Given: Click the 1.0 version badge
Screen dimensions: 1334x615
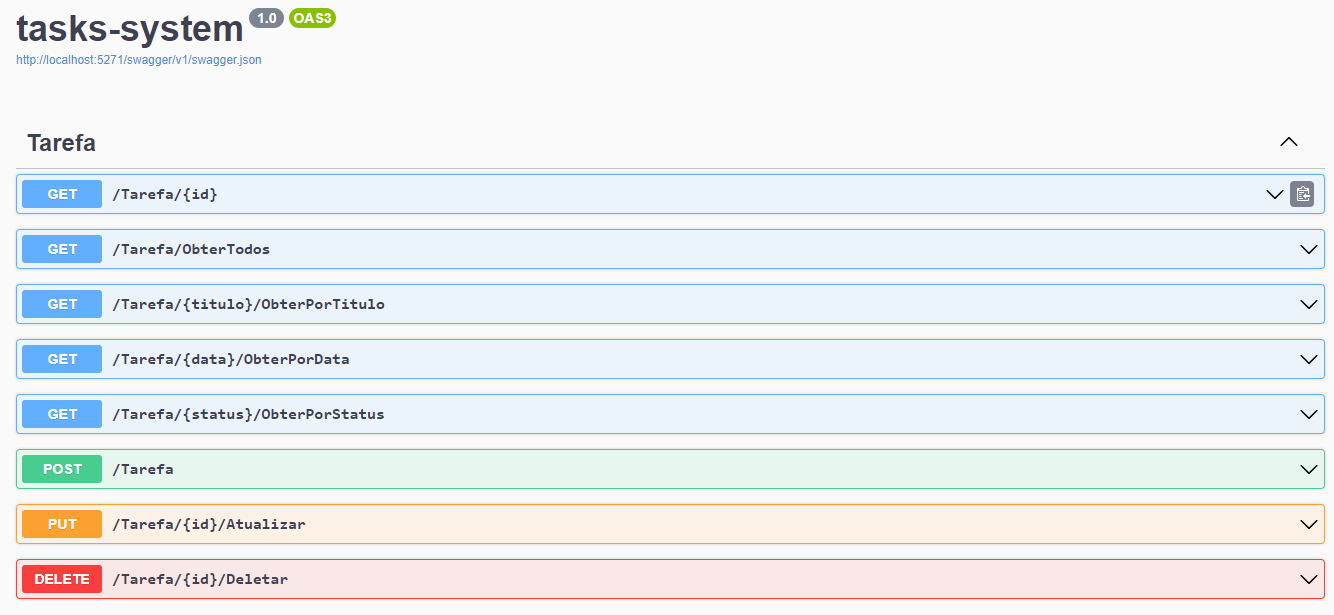Looking at the screenshot, I should pyautogui.click(x=265, y=17).
